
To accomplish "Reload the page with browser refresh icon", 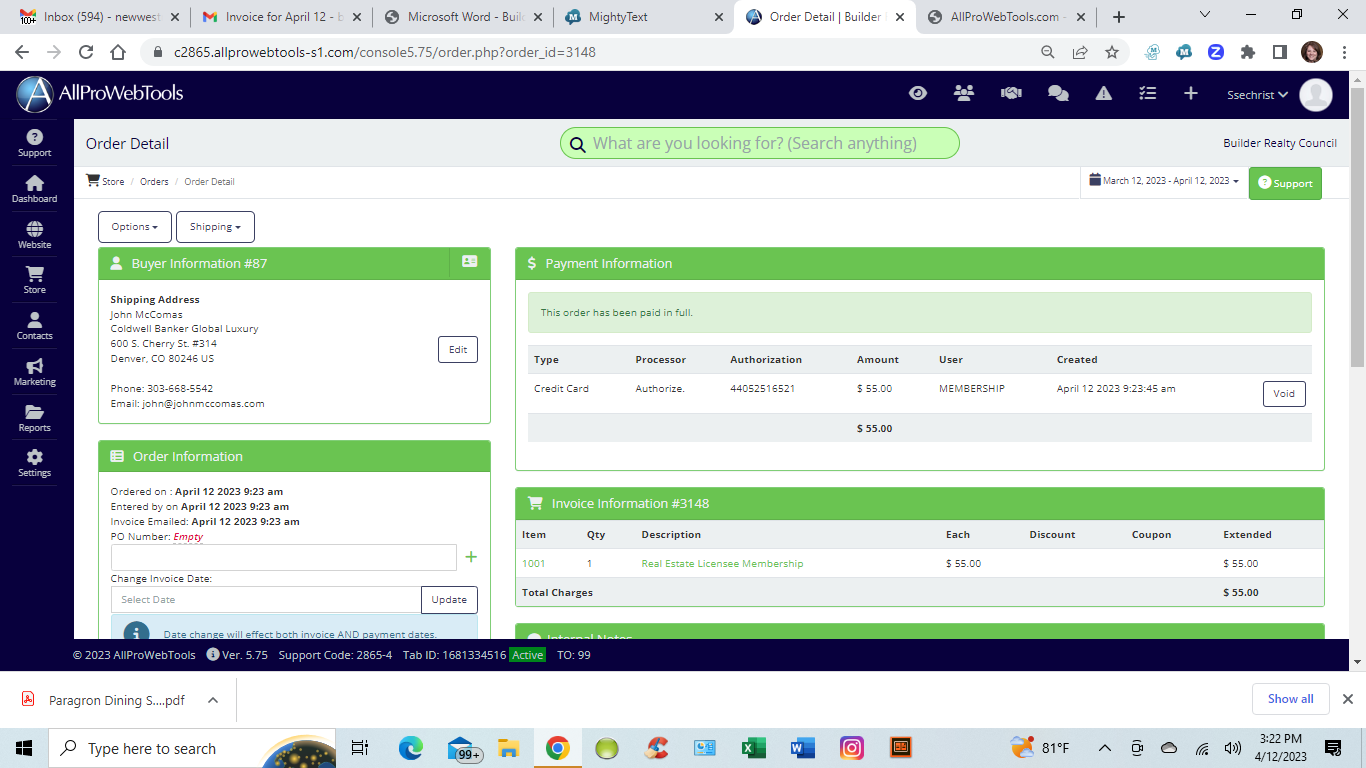I will (86, 52).
